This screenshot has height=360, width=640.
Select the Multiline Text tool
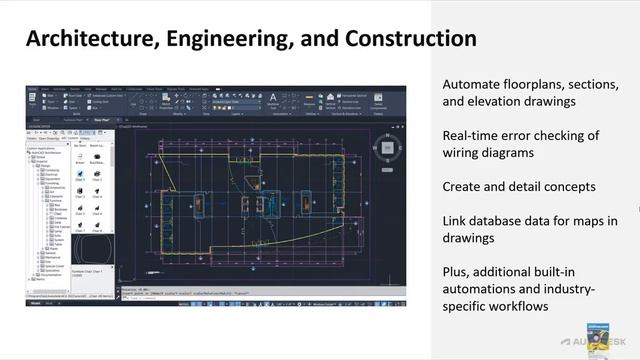pos(273,100)
